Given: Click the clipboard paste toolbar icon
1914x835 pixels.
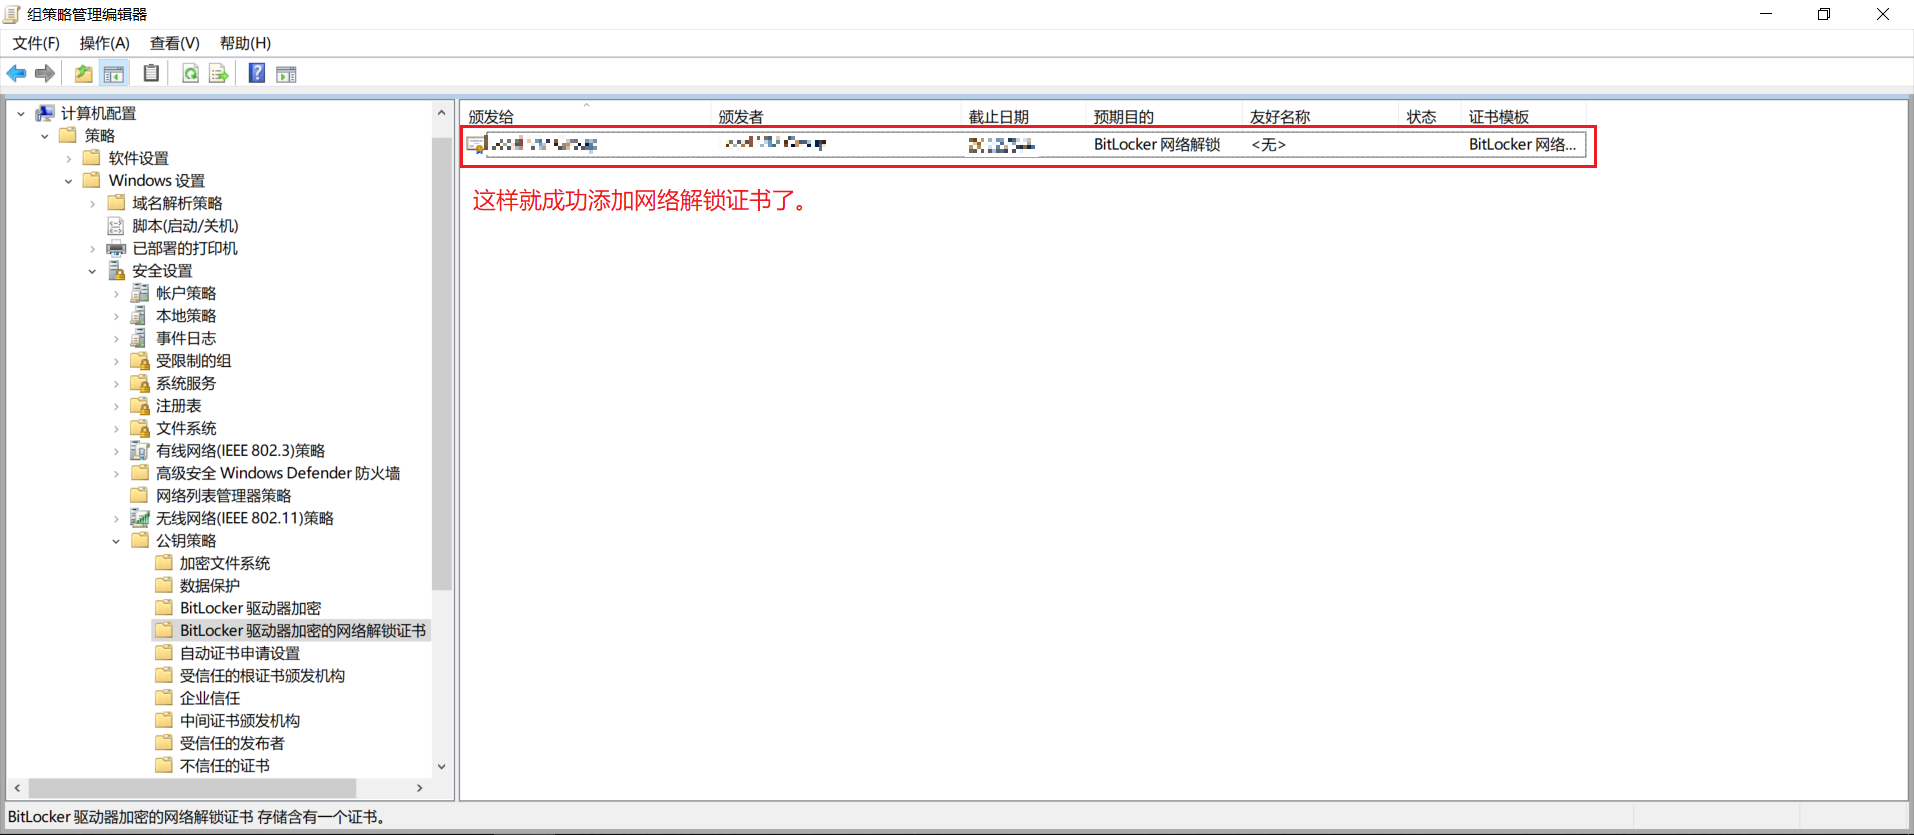Looking at the screenshot, I should [x=151, y=73].
